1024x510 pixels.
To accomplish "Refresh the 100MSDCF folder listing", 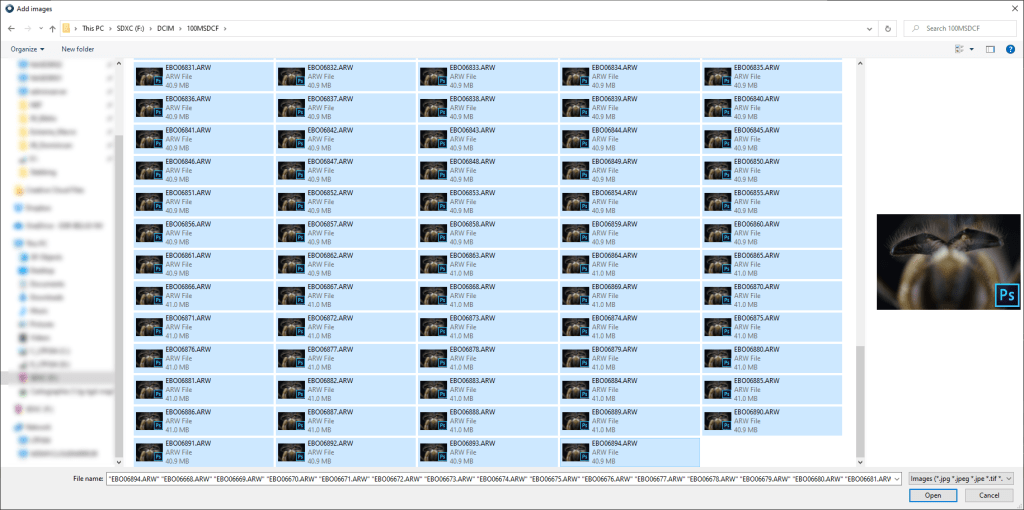I will tap(892, 28).
